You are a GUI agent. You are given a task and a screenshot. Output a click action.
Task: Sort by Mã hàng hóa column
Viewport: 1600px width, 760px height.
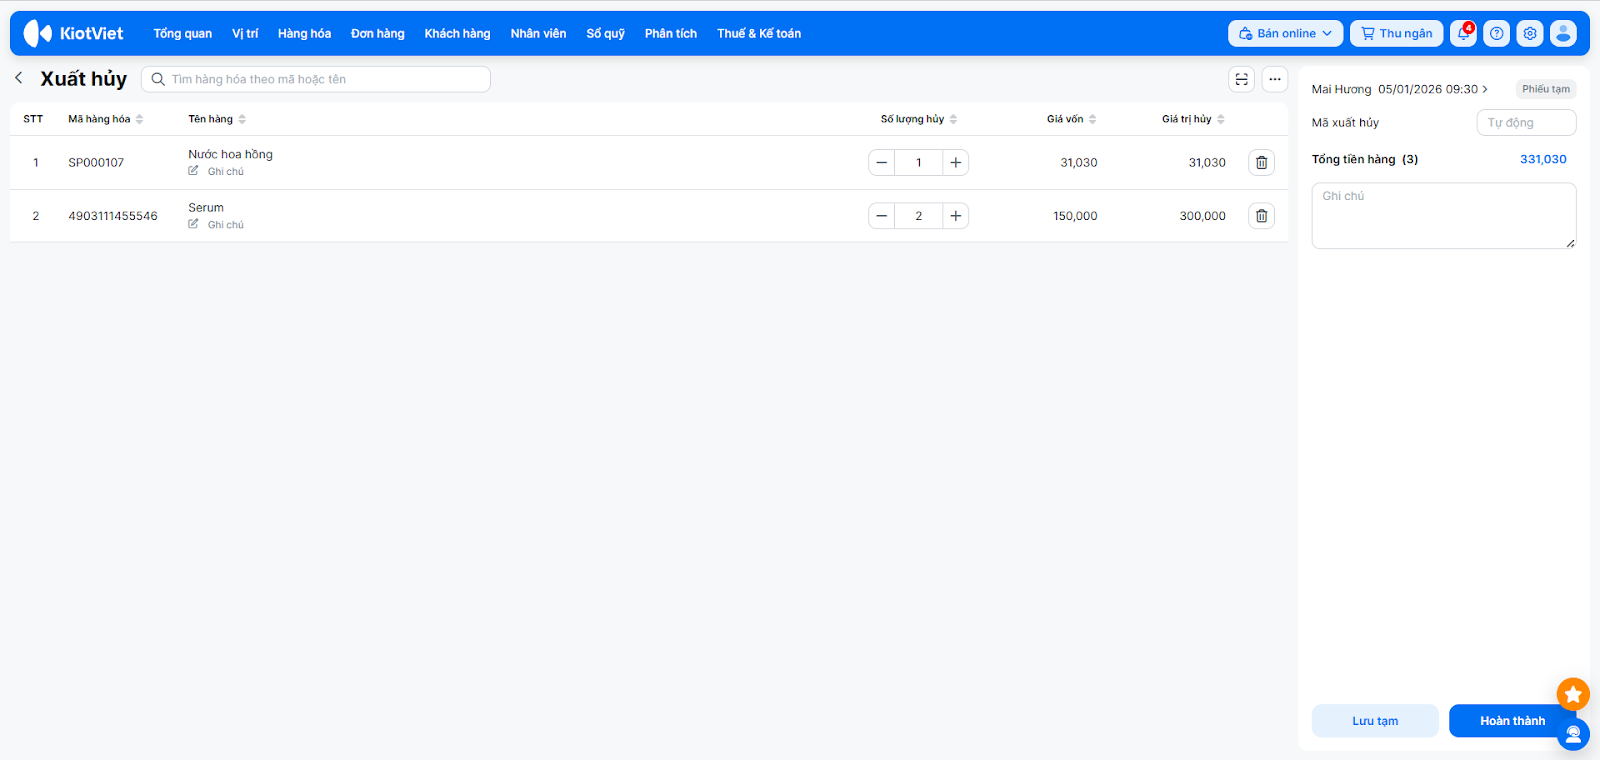pos(106,119)
